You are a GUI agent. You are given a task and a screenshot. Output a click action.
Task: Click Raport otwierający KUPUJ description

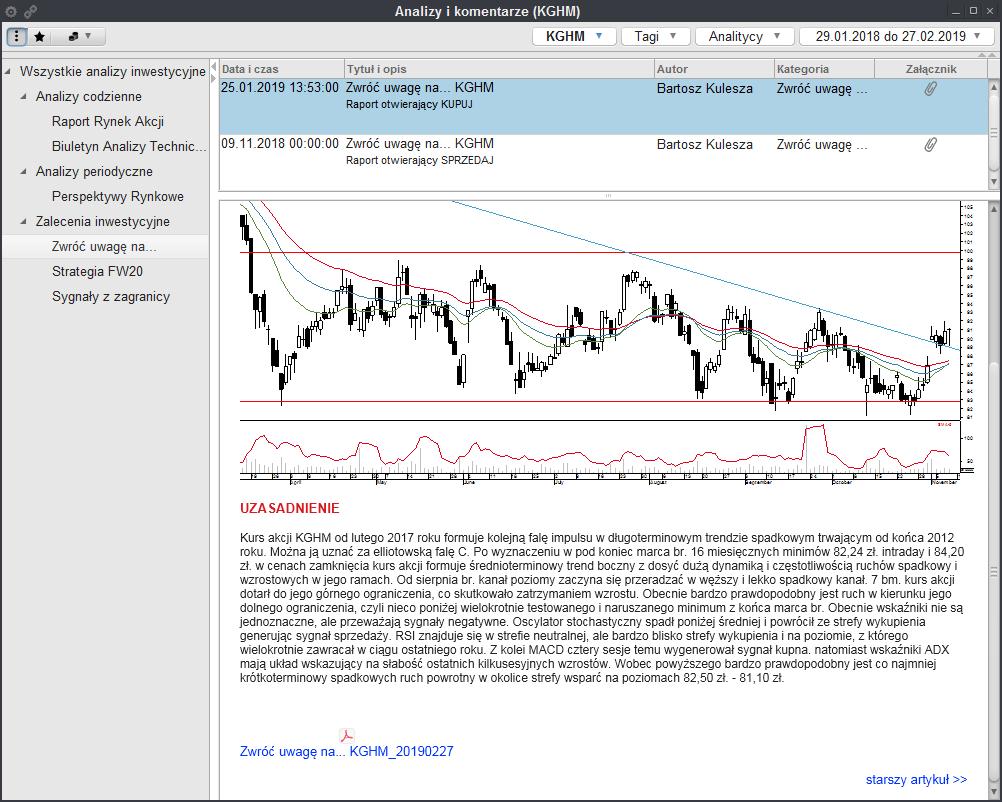[x=410, y=104]
